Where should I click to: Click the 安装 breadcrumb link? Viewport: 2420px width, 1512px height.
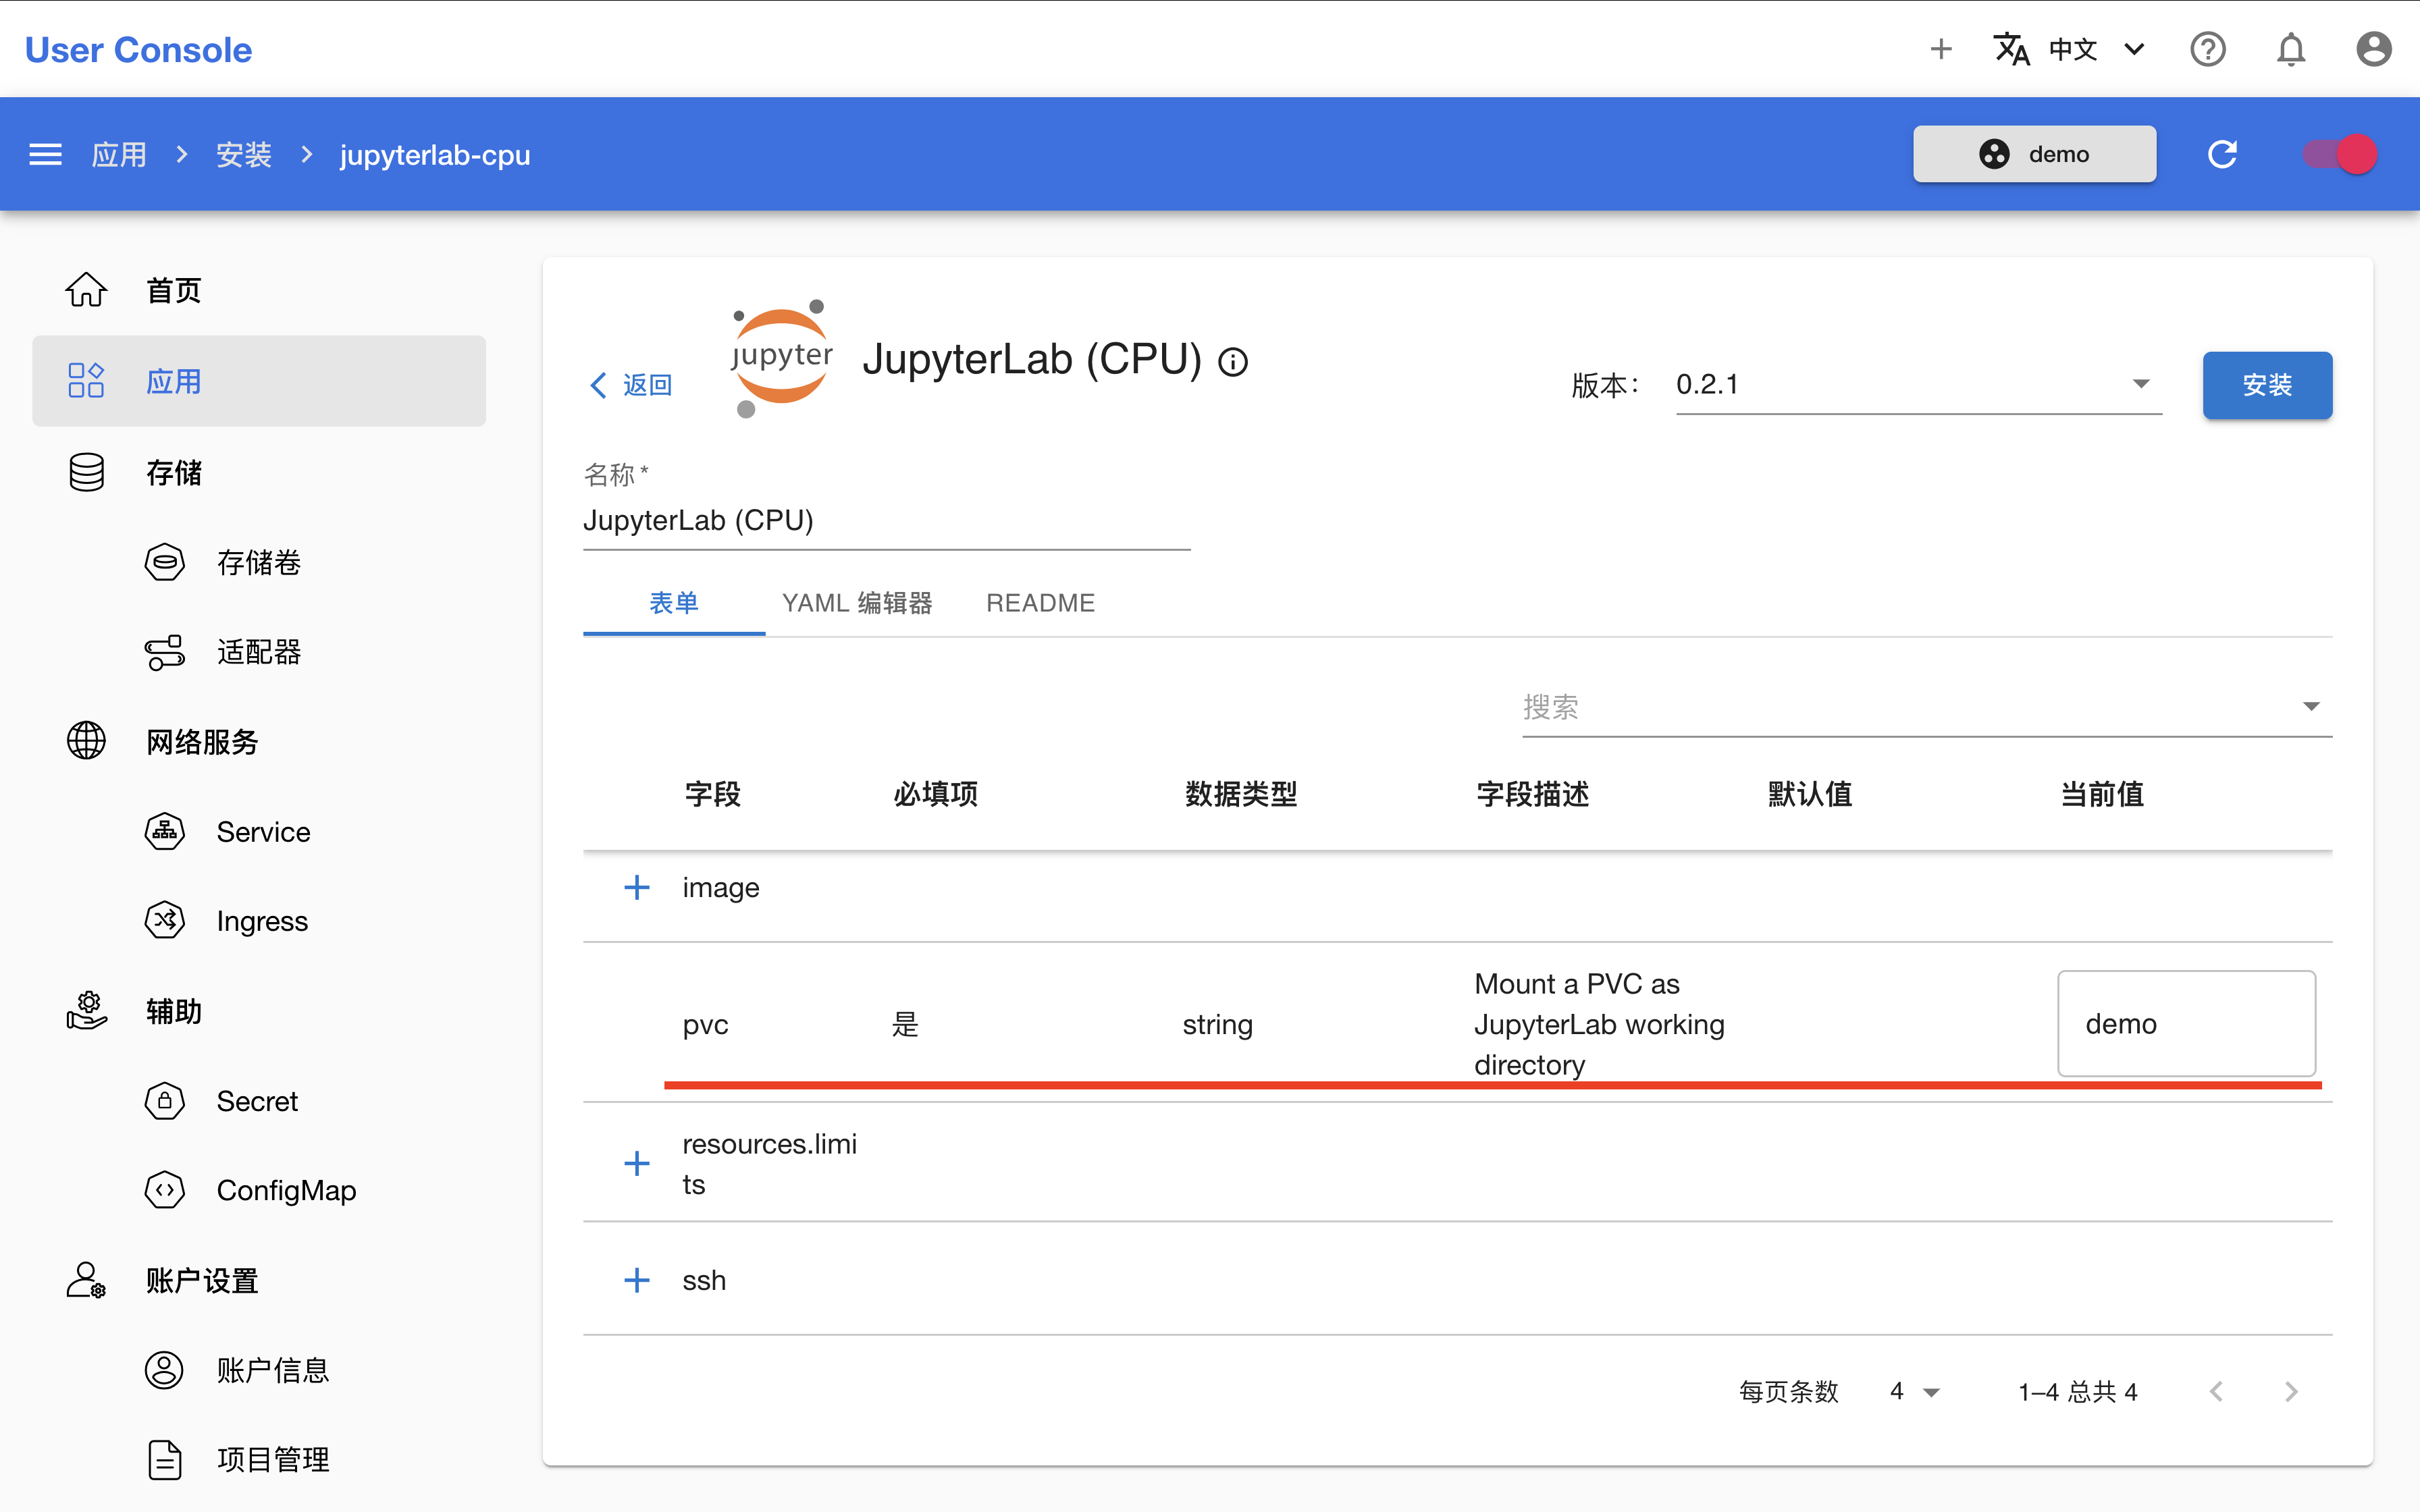244,155
